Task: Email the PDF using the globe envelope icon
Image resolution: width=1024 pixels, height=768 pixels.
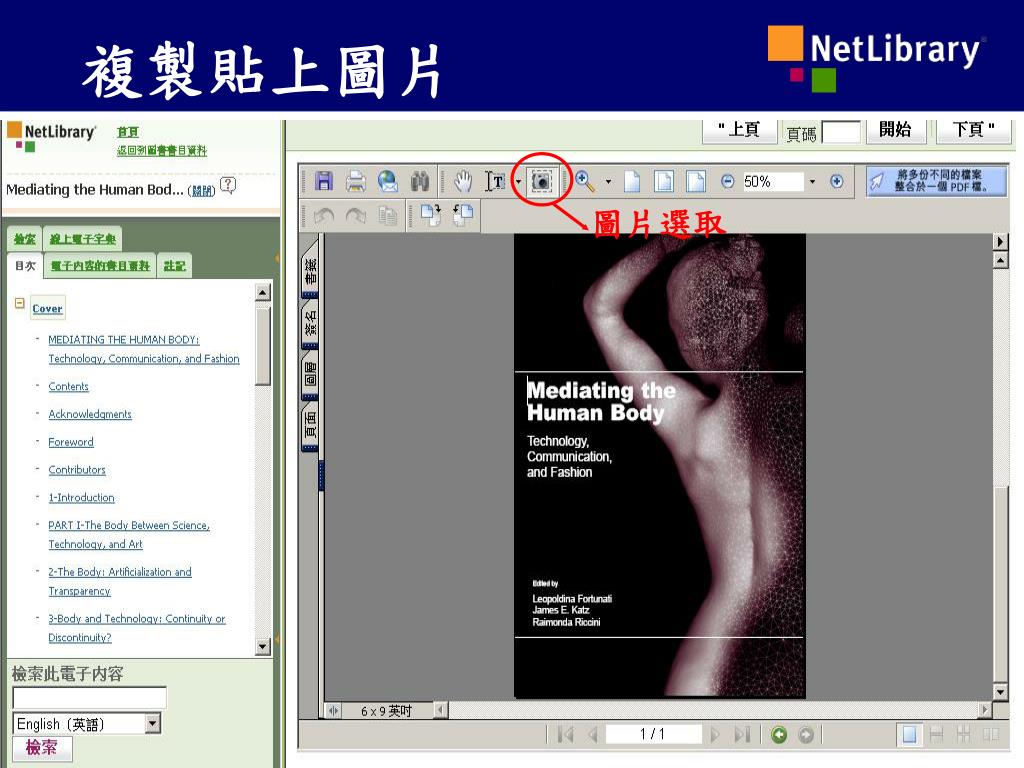Action: point(388,181)
